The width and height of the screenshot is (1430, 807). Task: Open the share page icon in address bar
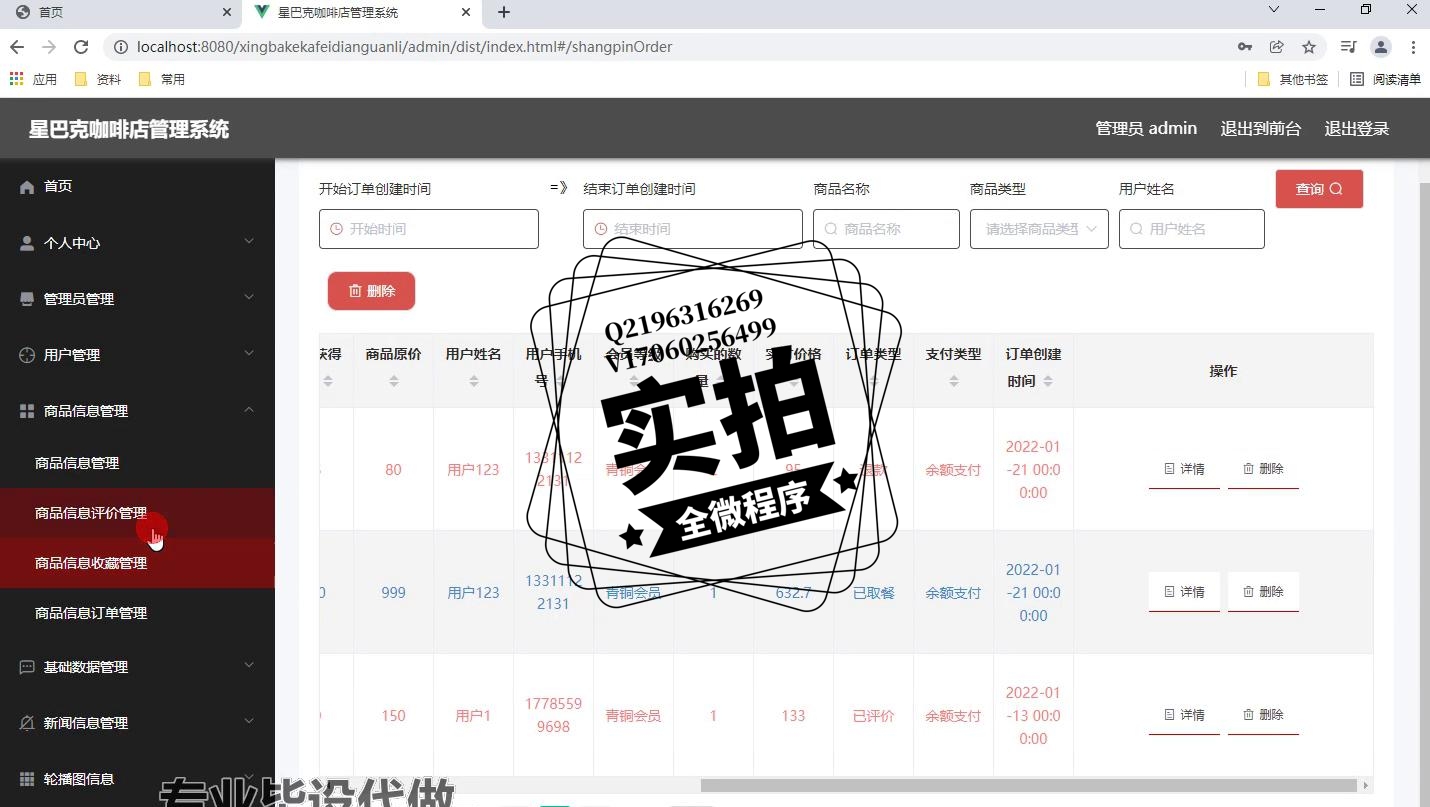[x=1277, y=47]
